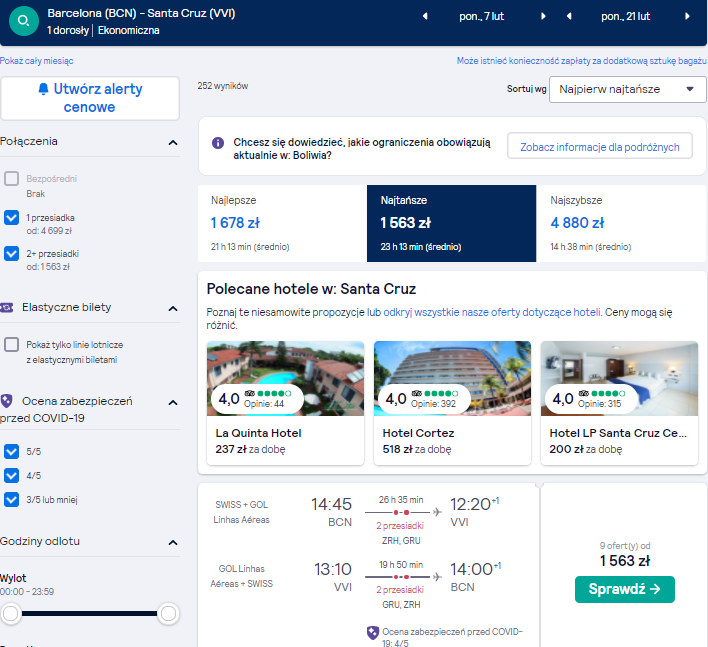Open Hotel Cortez photo

point(452,378)
